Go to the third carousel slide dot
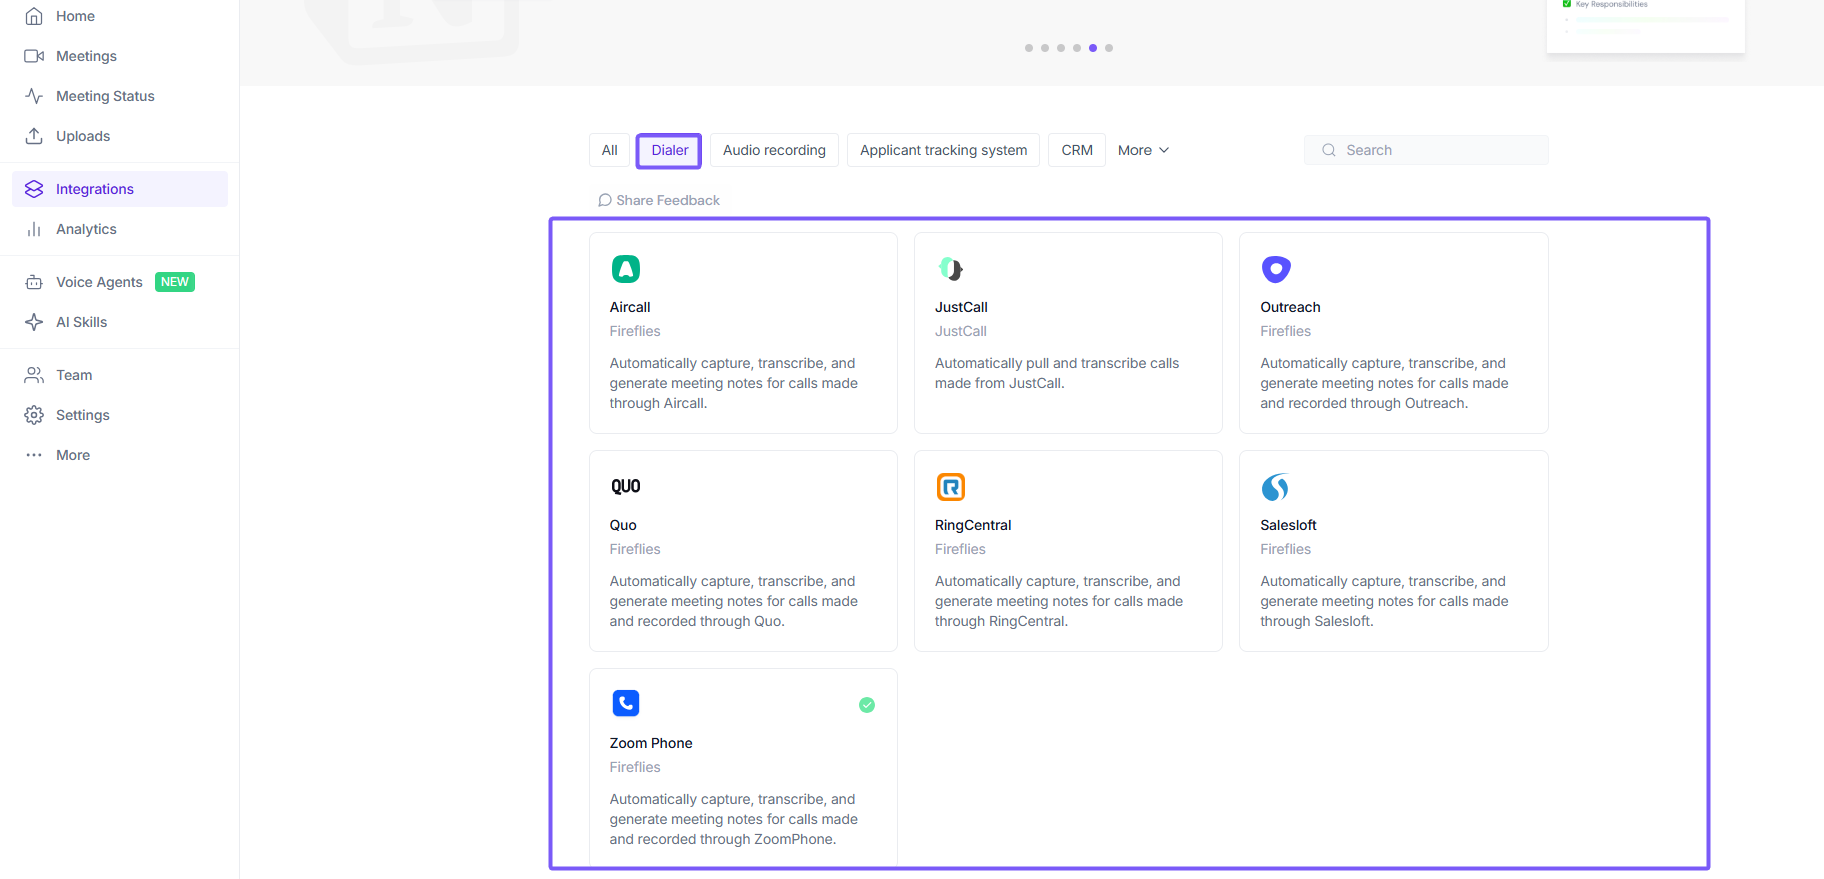The height and width of the screenshot is (879, 1824). tap(1061, 48)
